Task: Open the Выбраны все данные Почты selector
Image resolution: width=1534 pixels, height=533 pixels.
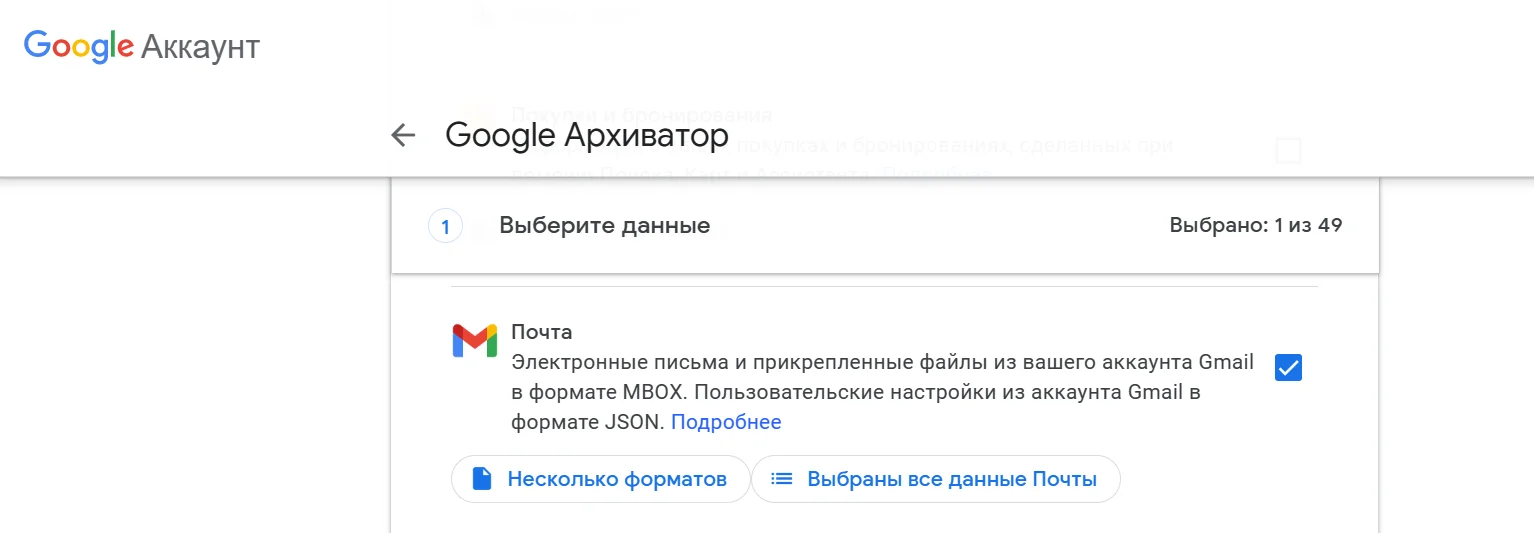Action: [935, 479]
